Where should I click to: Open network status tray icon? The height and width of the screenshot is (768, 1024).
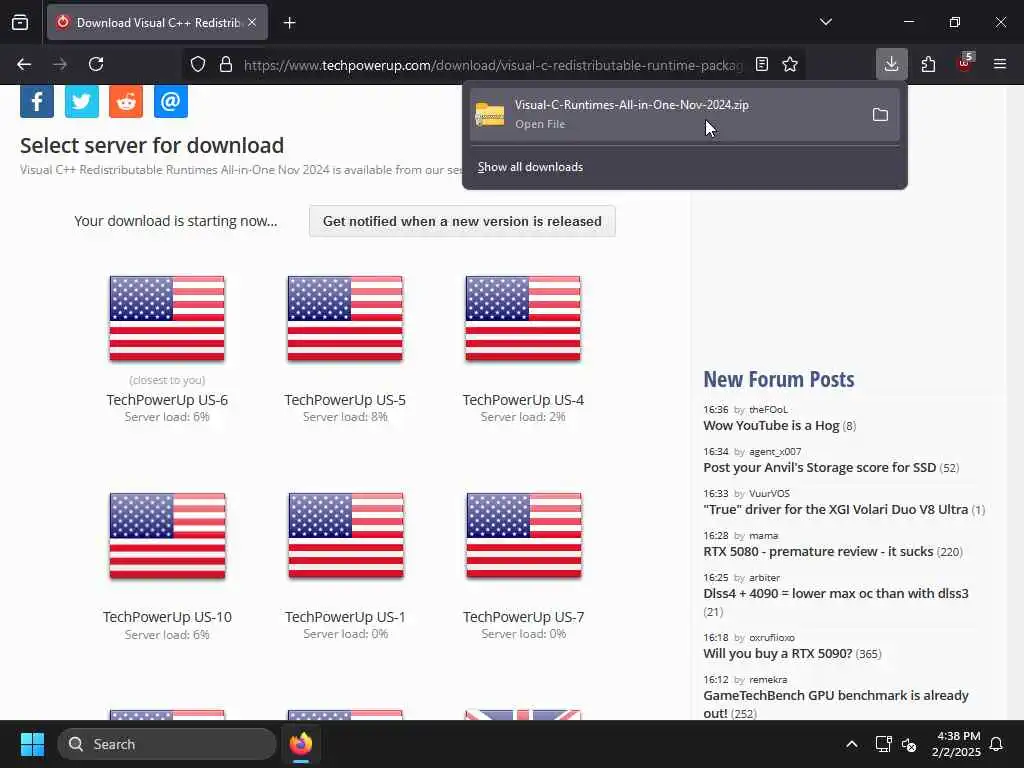click(x=883, y=744)
